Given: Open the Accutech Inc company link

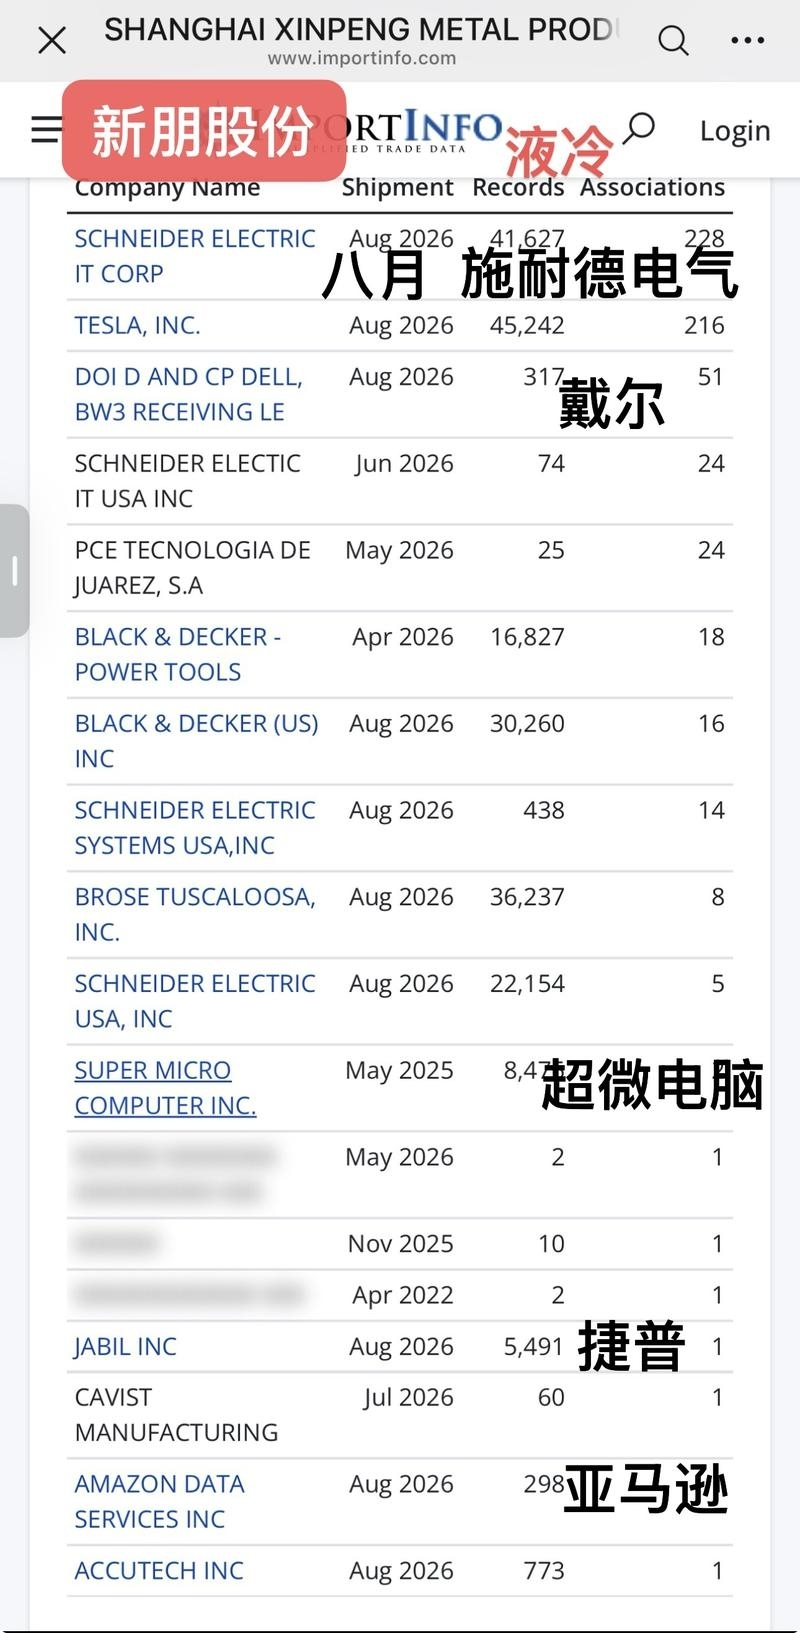Looking at the screenshot, I should click(x=159, y=1570).
